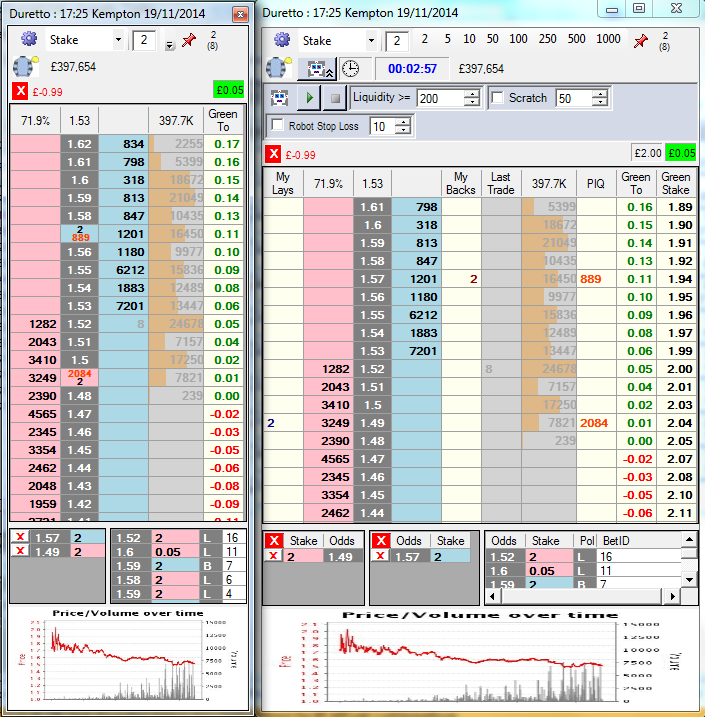Click the My Lays column header
The width and height of the screenshot is (705, 717).
283,183
